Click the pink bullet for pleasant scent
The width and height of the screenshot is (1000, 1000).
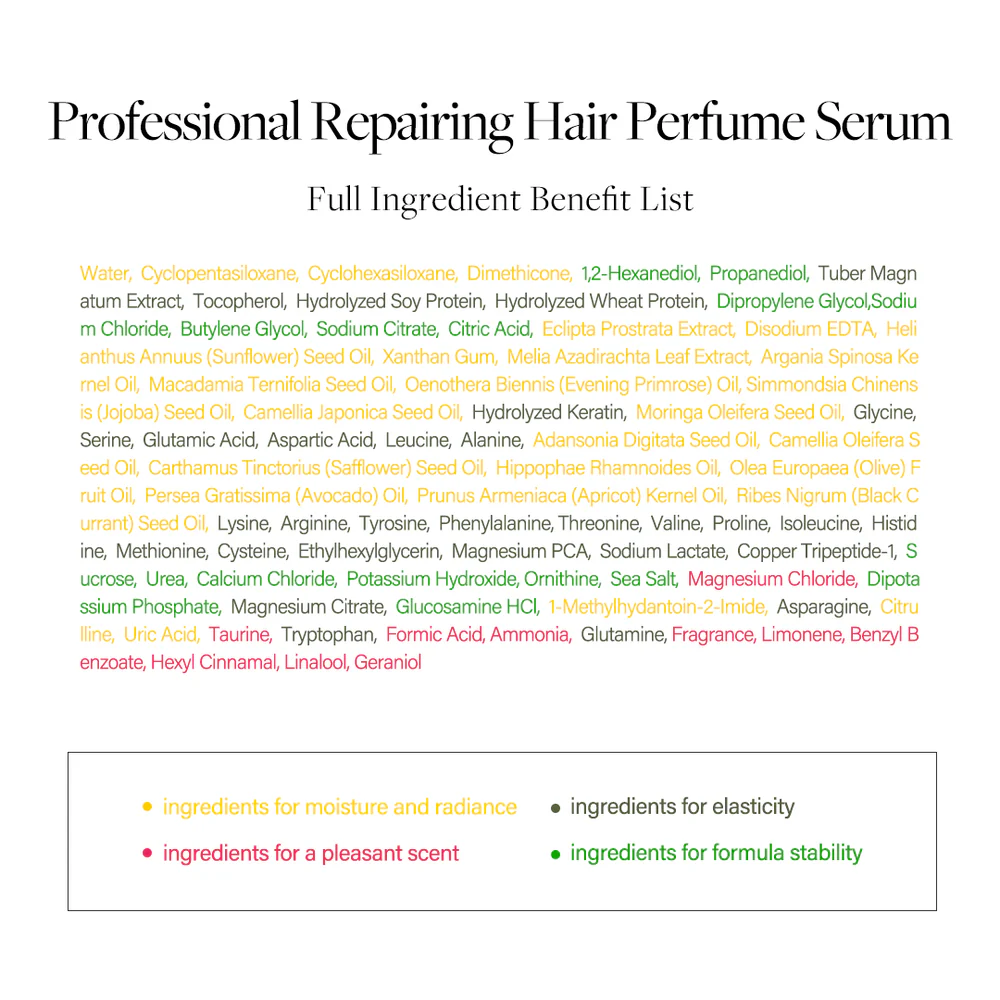click(x=146, y=853)
